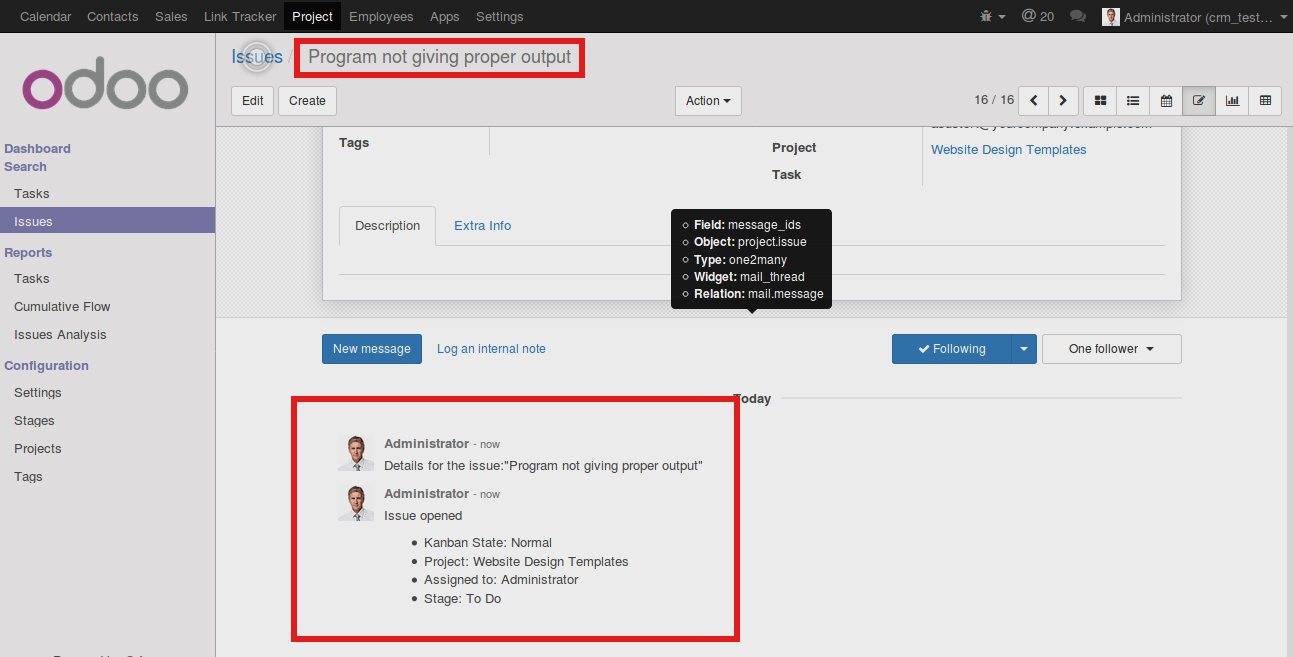The image size is (1293, 657).
Task: Click Reports section header in sidebar
Action: pyautogui.click(x=28, y=253)
